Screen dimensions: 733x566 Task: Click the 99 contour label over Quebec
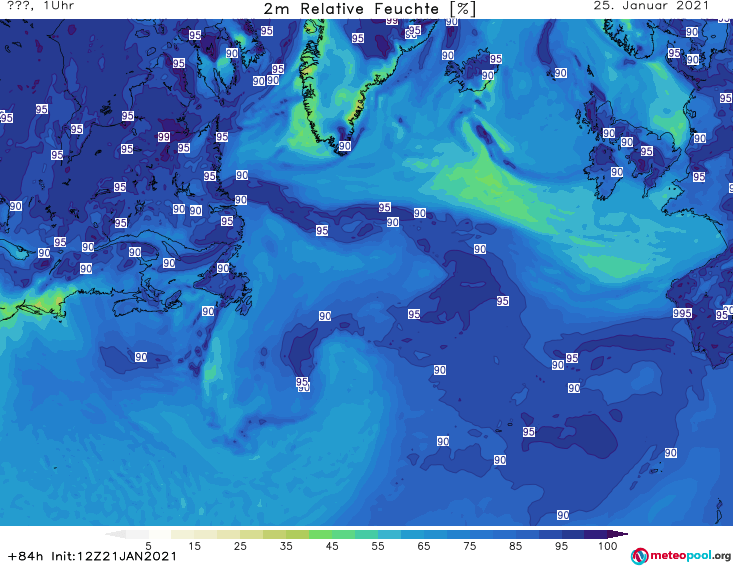click(x=164, y=137)
